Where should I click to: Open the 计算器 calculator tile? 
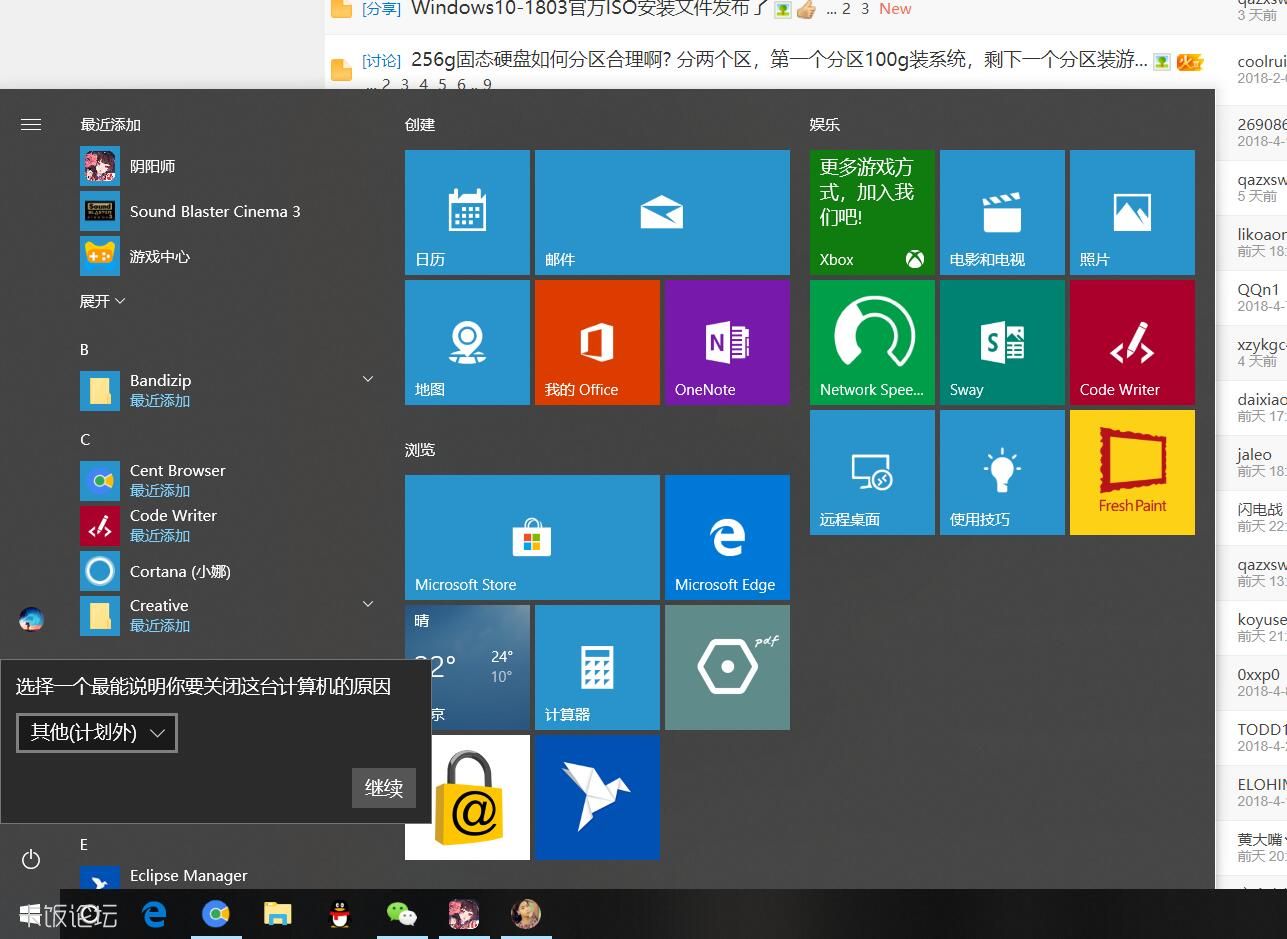pos(597,667)
